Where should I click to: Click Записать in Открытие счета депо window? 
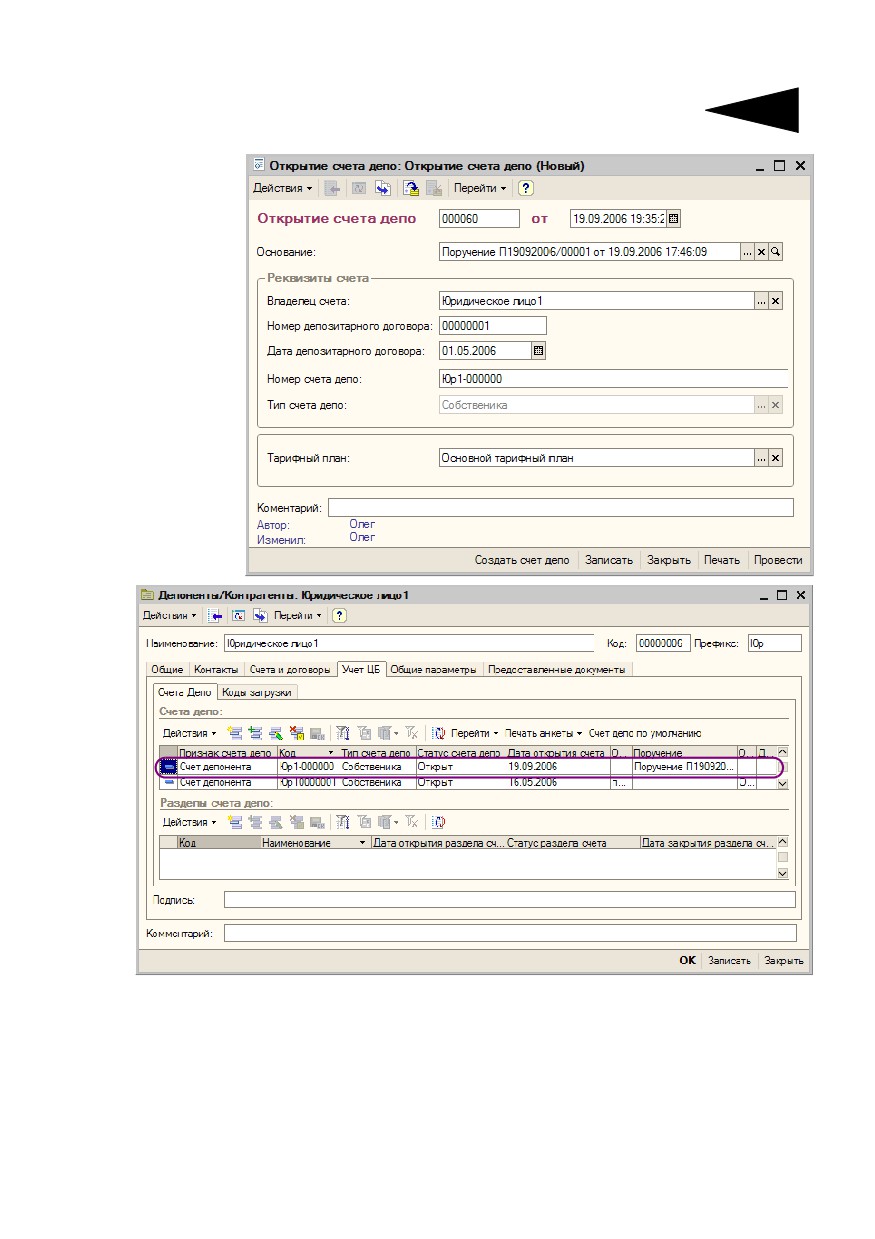pos(609,560)
